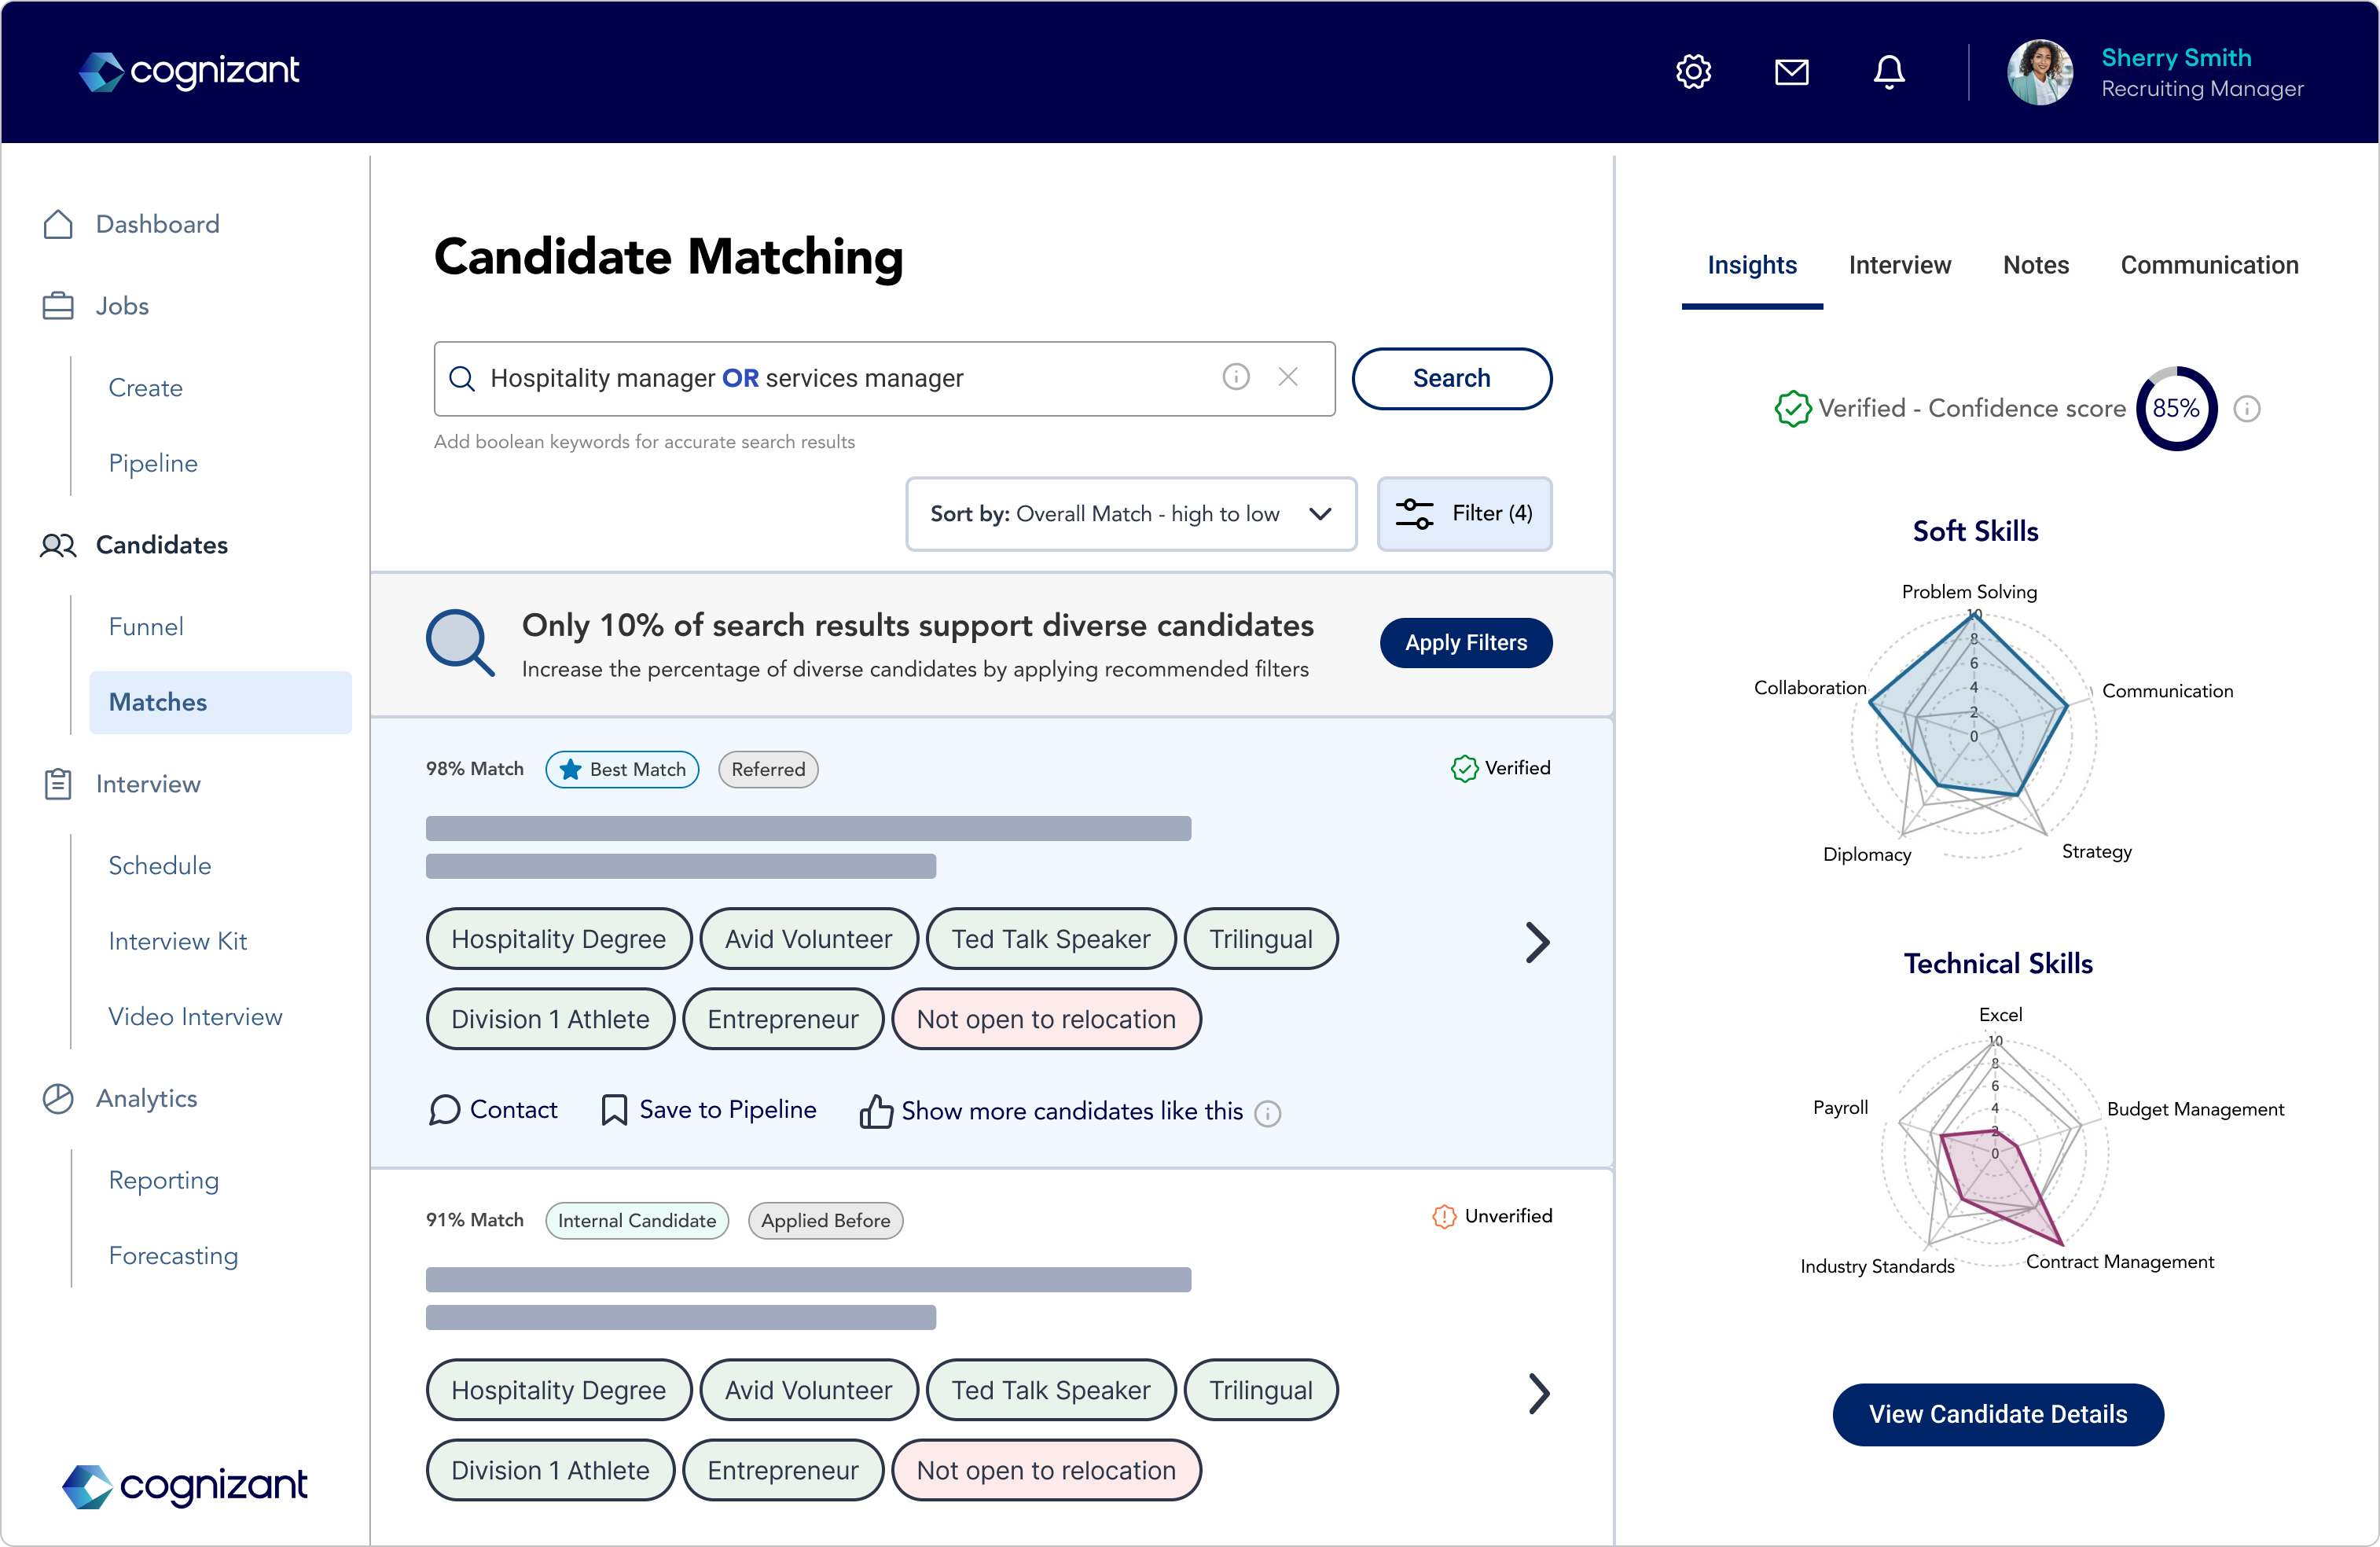Screen dimensions: 2380x1547
Task: Clear the search query with X icon
Action: point(1288,377)
